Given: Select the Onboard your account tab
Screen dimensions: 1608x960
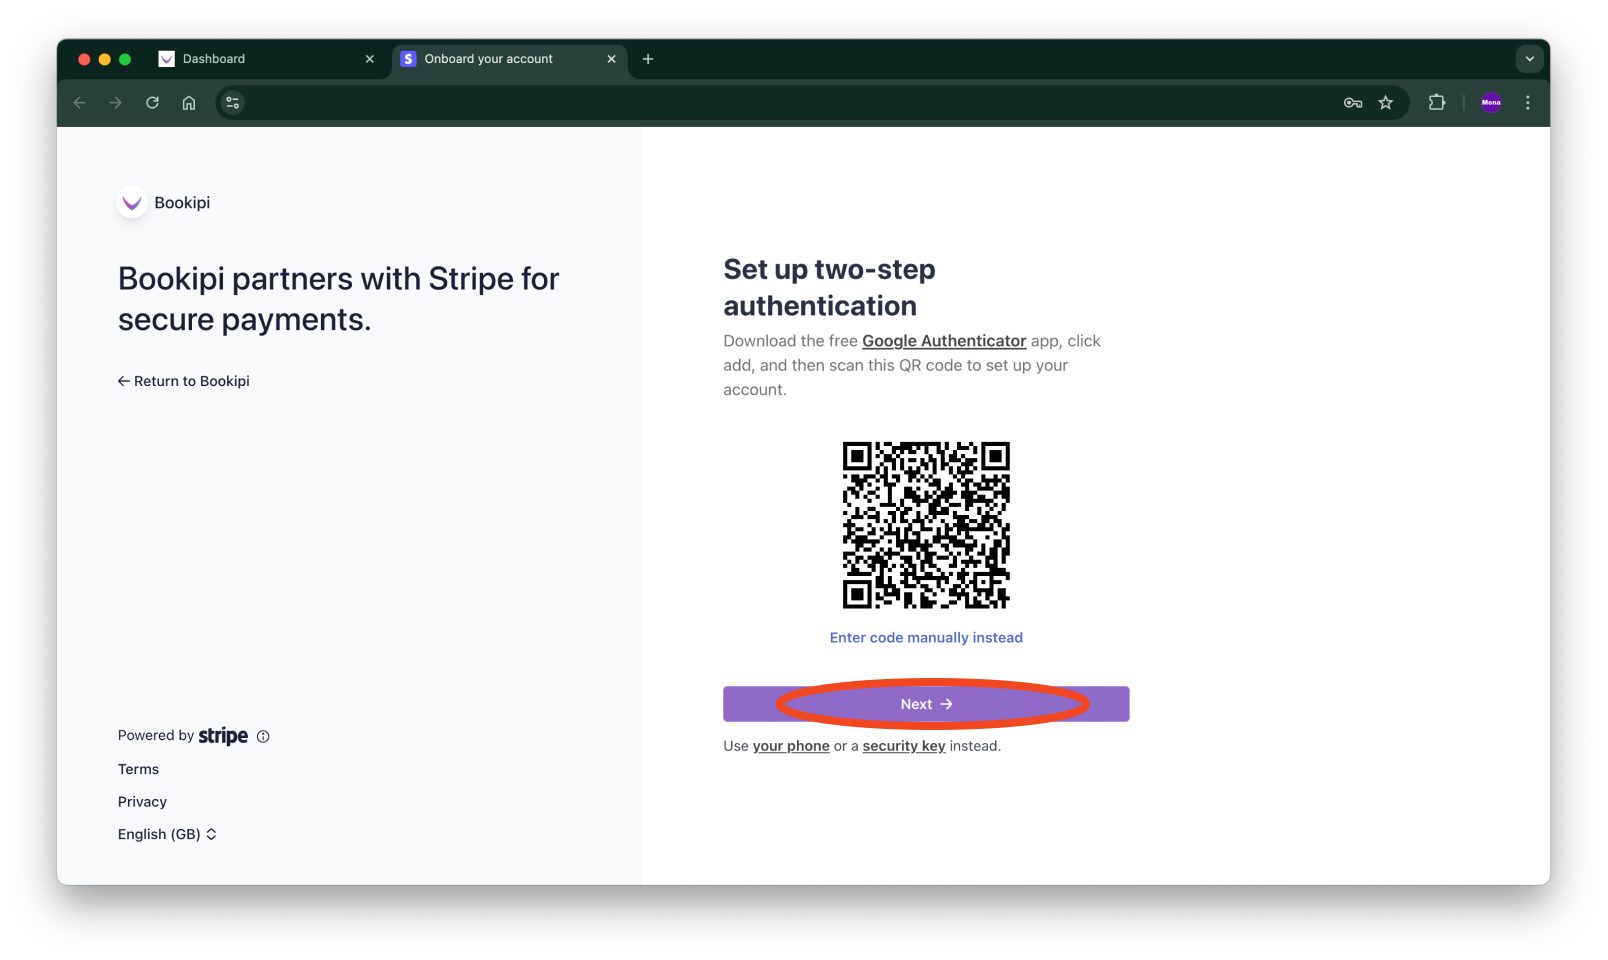Looking at the screenshot, I should [x=500, y=59].
